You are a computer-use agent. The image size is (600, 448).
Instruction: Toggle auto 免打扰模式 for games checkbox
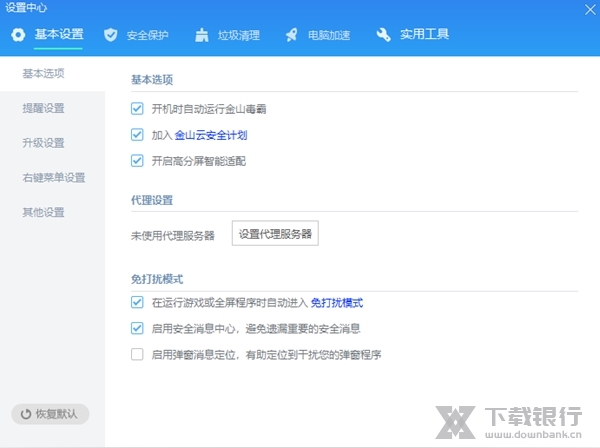click(137, 302)
